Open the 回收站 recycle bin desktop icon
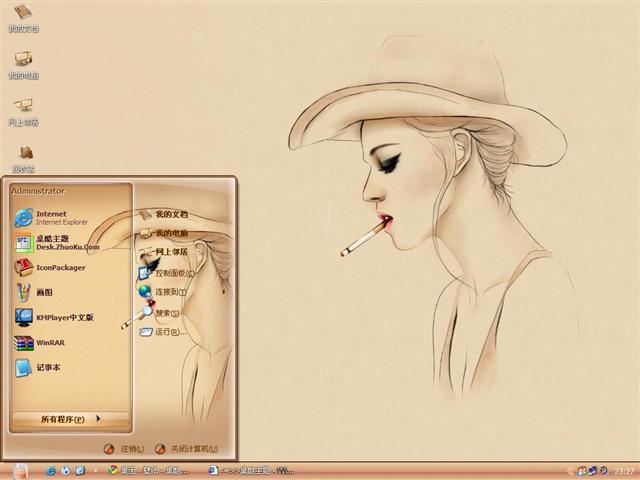 point(23,159)
